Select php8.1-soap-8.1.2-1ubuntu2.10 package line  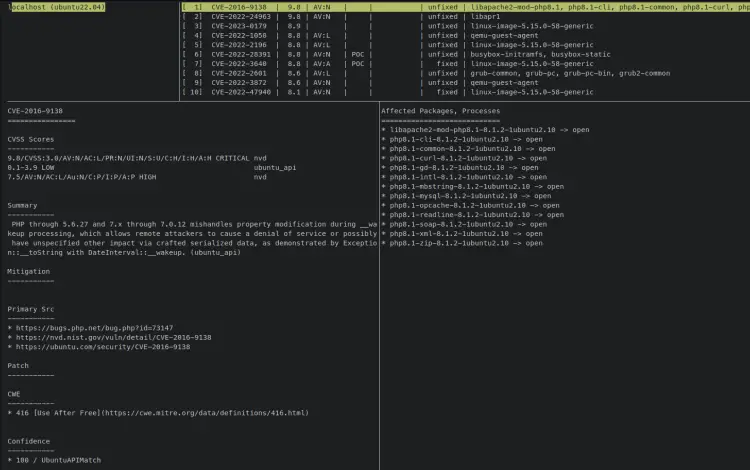click(x=464, y=224)
